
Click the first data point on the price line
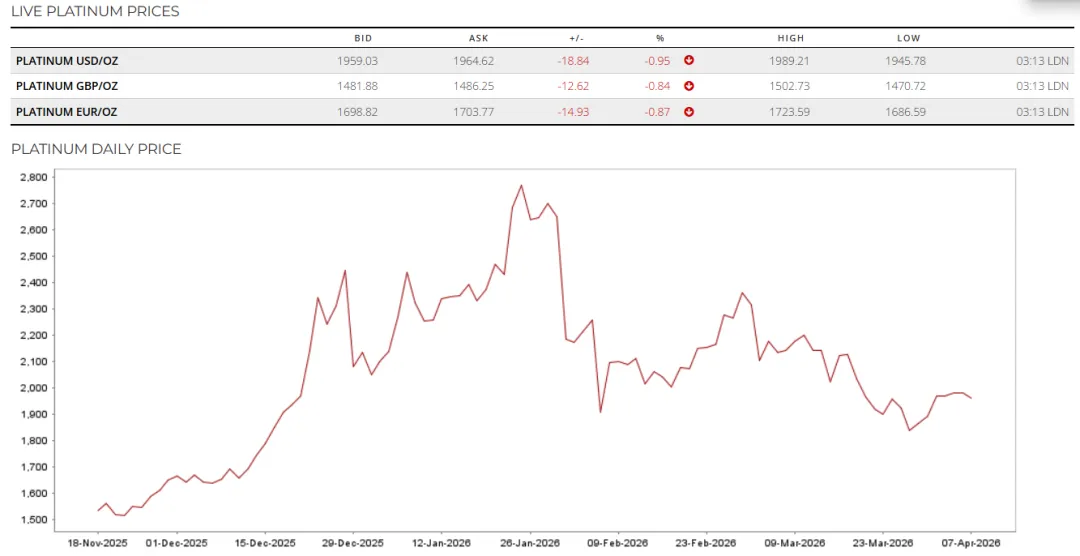click(98, 511)
